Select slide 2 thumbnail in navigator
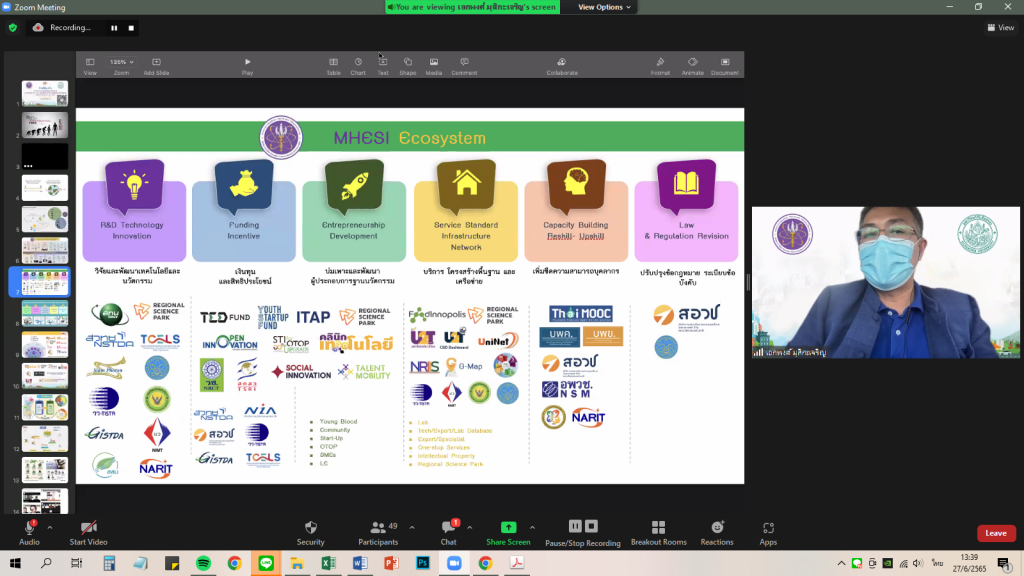Image resolution: width=1024 pixels, height=576 pixels. [x=44, y=125]
